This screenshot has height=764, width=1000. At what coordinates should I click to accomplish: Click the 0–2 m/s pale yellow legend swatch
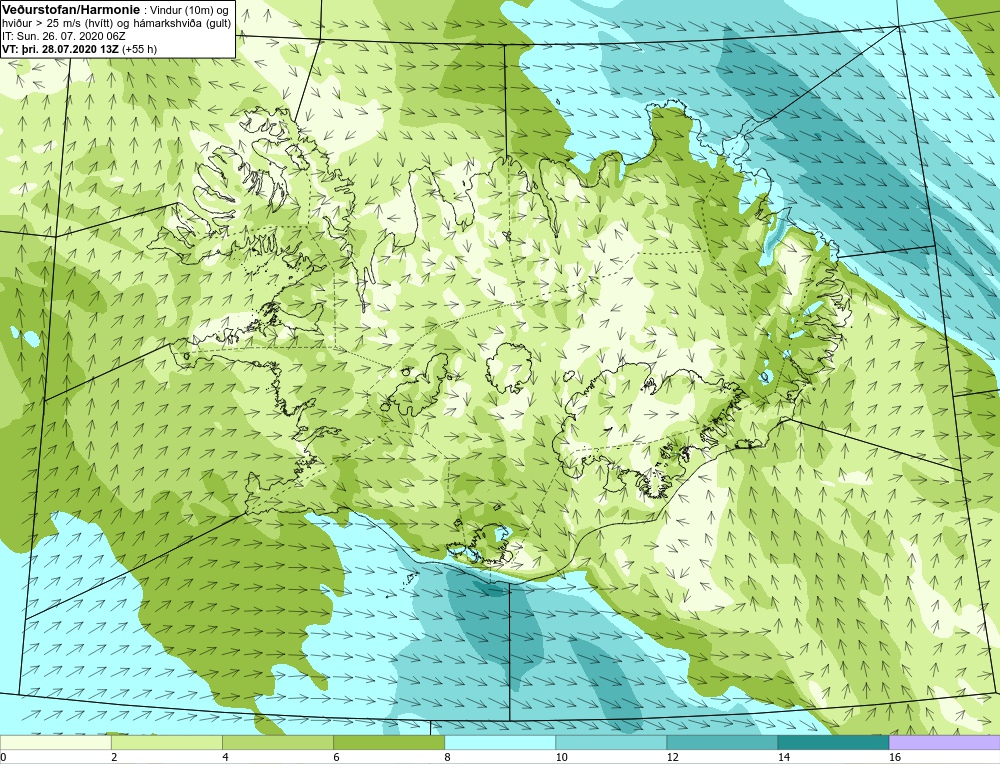coord(55,742)
